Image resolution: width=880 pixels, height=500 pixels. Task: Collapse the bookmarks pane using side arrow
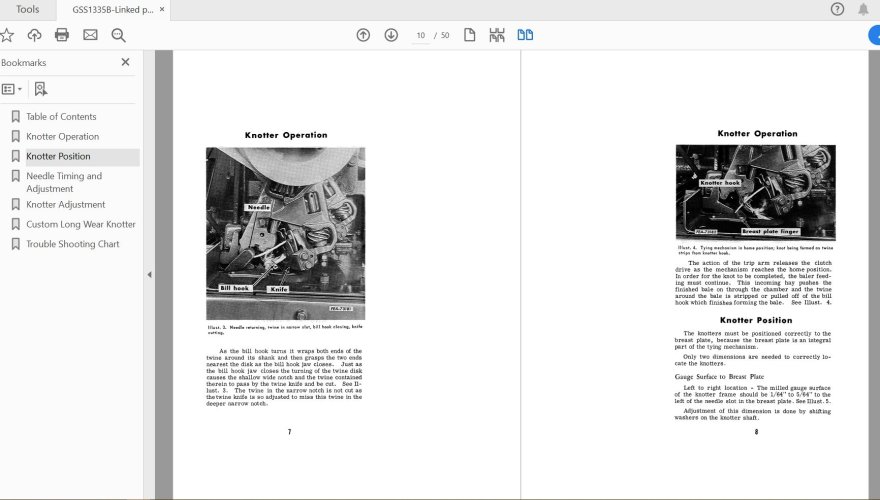click(x=149, y=274)
